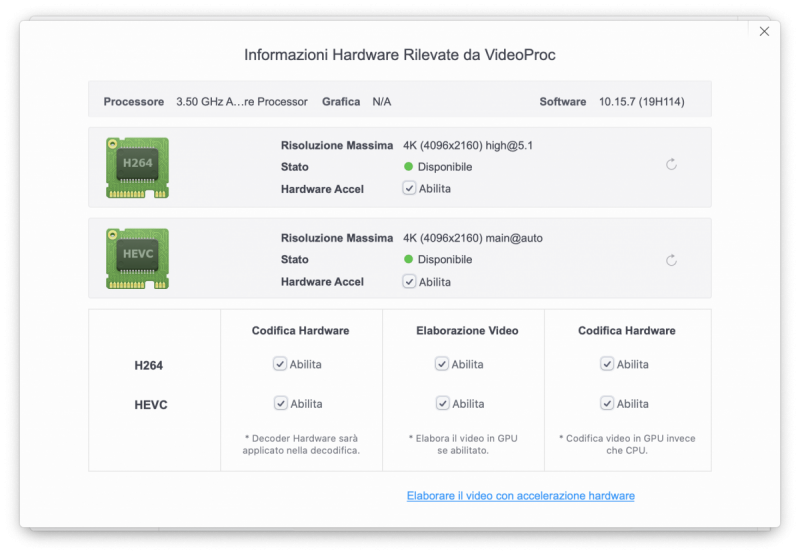
Task: Toggle HEVC Abilita in last Codifica Hardware column
Action: (607, 404)
